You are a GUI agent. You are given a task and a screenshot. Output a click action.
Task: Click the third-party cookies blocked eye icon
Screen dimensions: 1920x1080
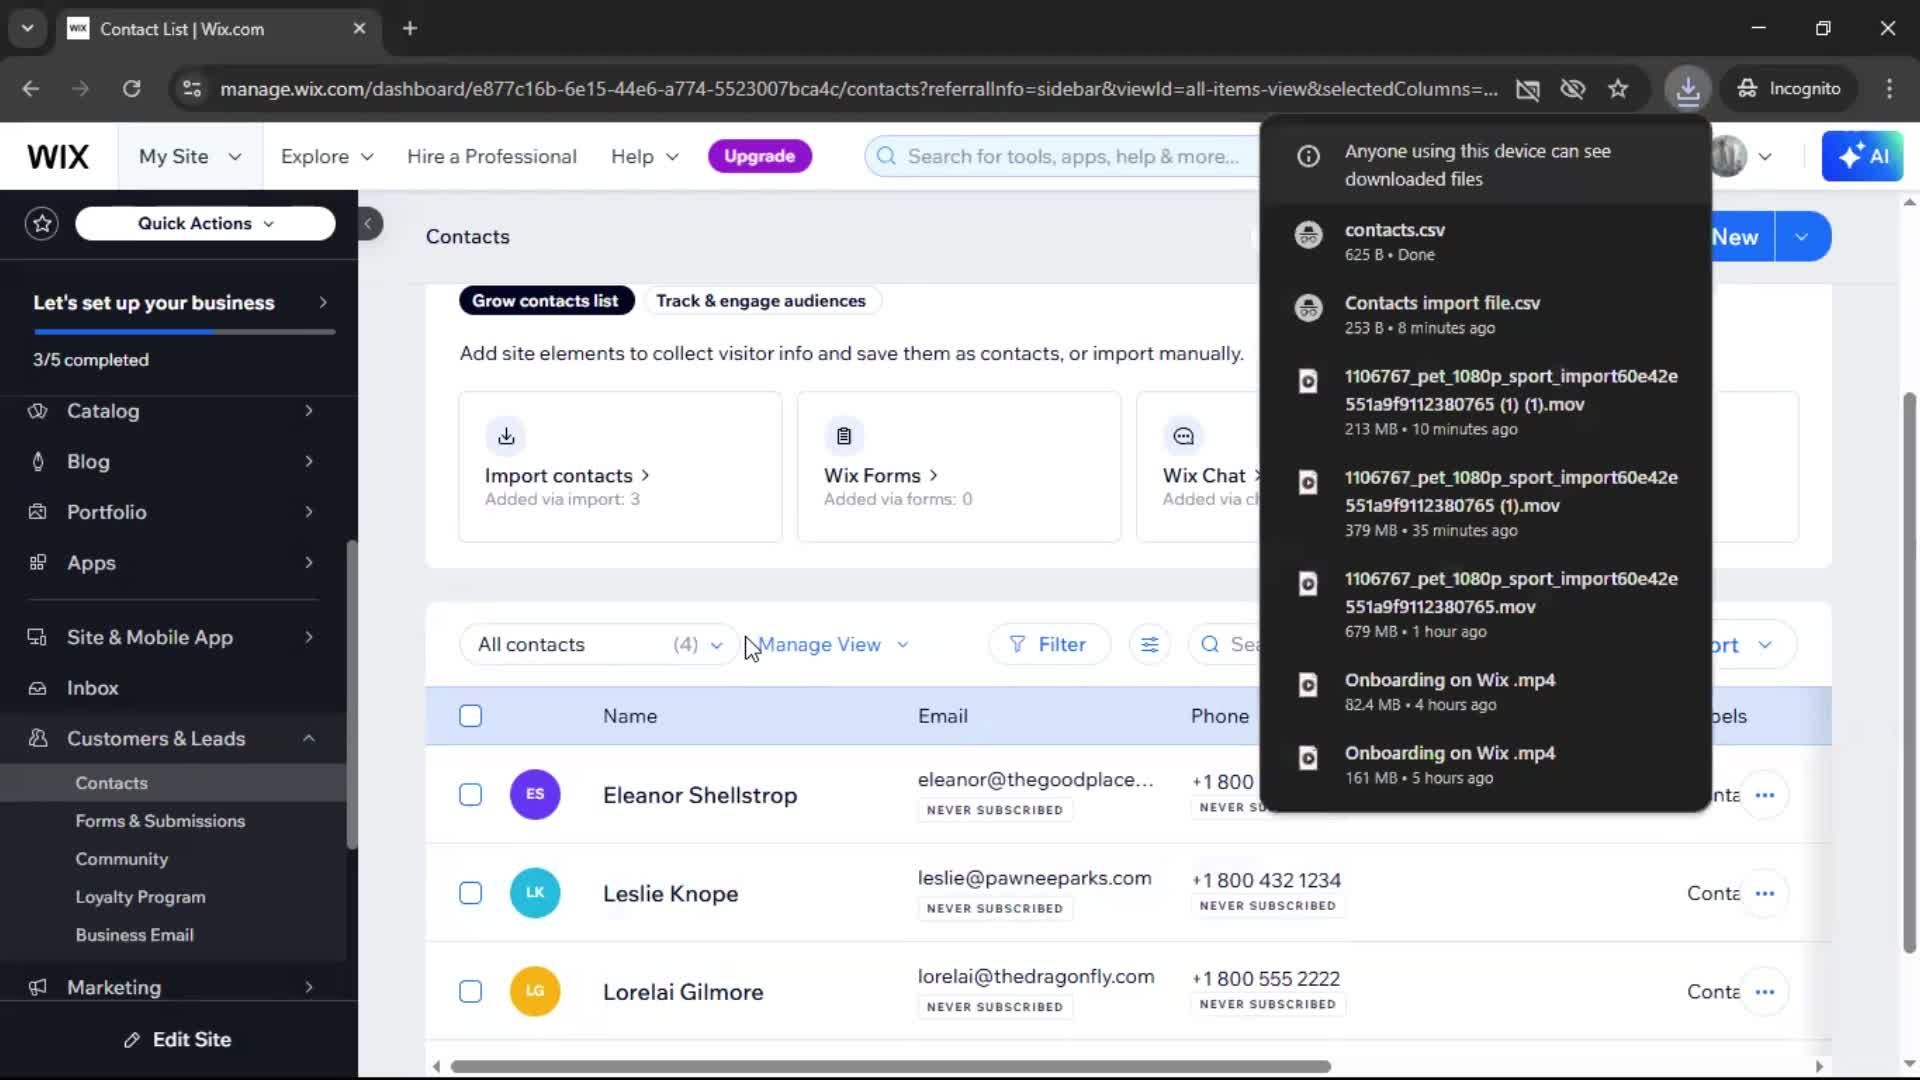coord(1573,89)
